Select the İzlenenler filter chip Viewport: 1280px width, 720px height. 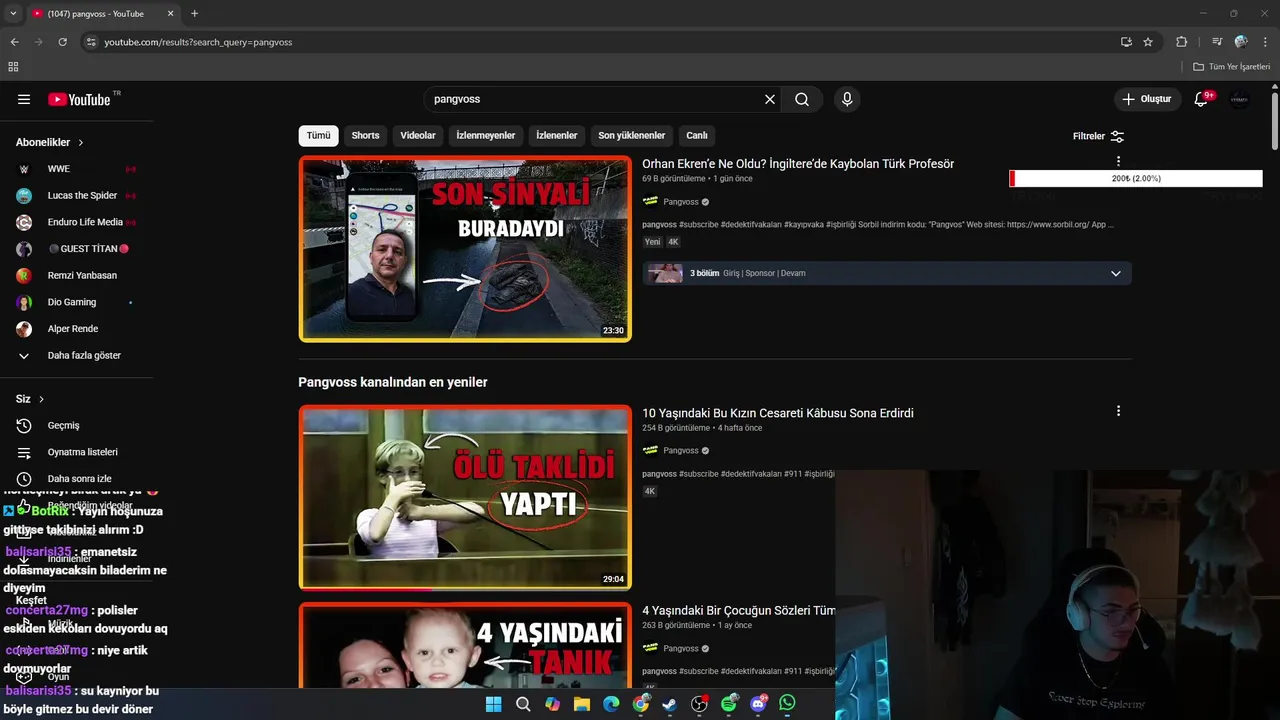click(557, 135)
